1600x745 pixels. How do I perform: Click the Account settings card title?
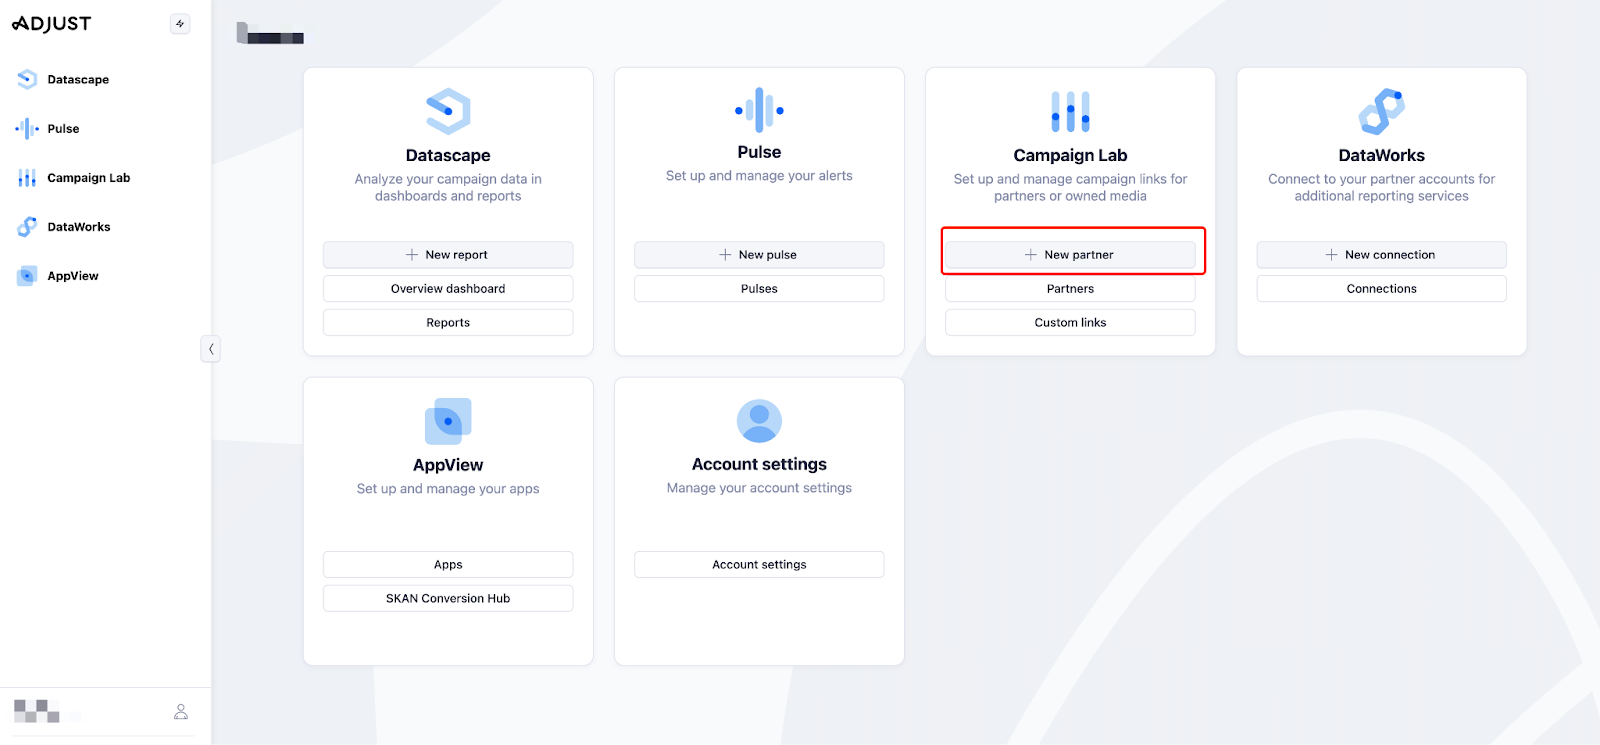pyautogui.click(x=759, y=464)
